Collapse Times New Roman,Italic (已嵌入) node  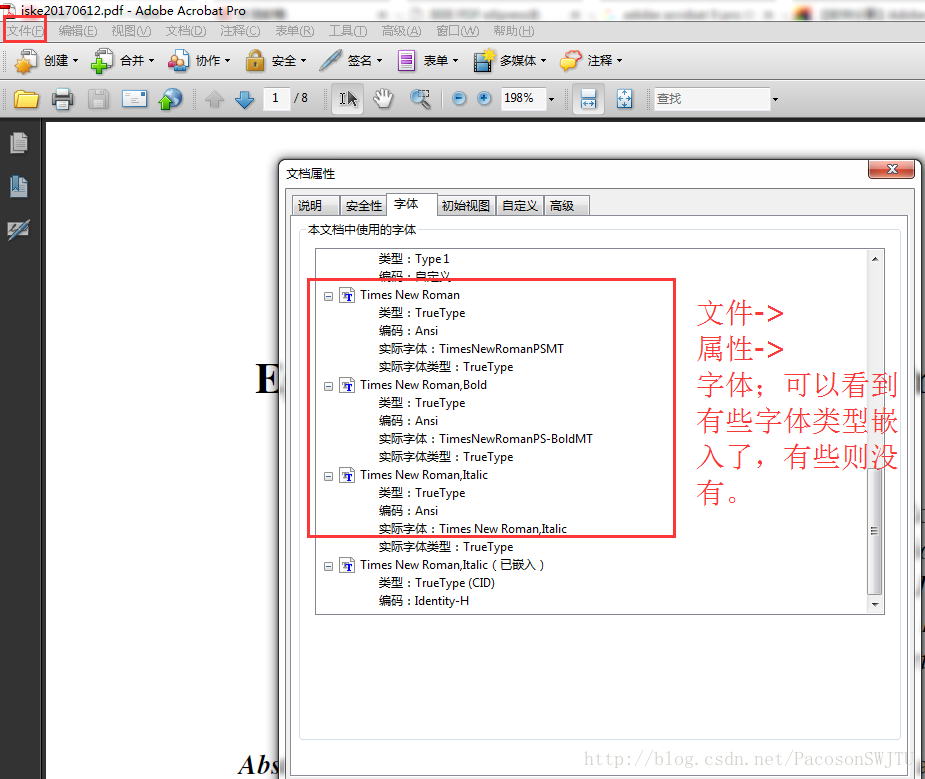329,566
